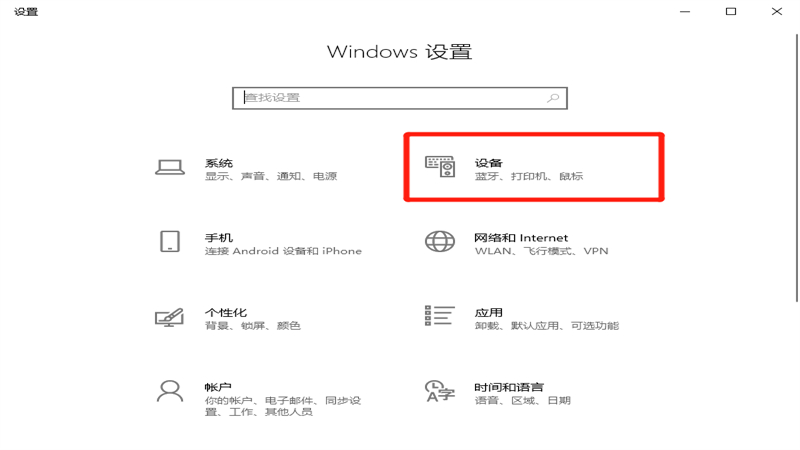800x450 pixels.
Task: Click the text 卸载、默认应用、可选功能
Action: (546, 326)
